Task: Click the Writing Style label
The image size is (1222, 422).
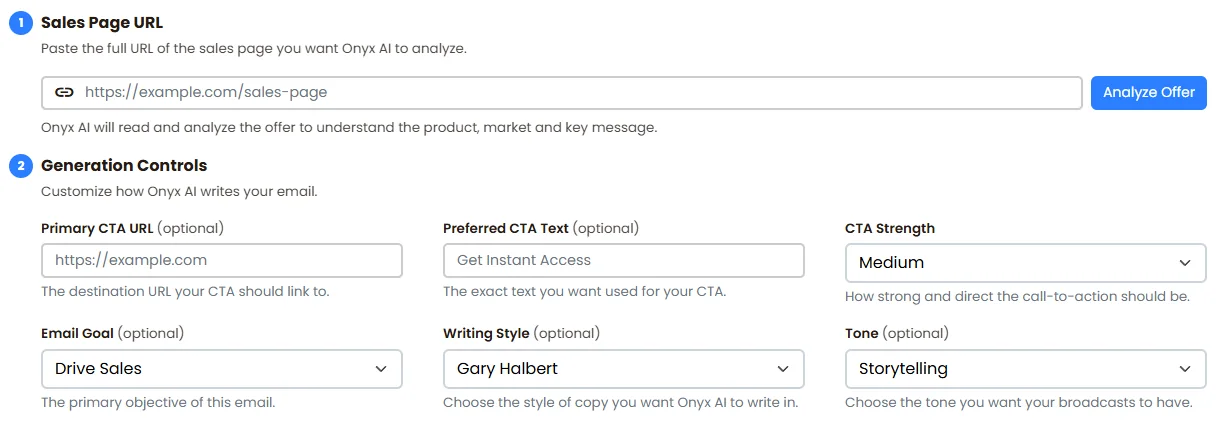Action: point(486,333)
